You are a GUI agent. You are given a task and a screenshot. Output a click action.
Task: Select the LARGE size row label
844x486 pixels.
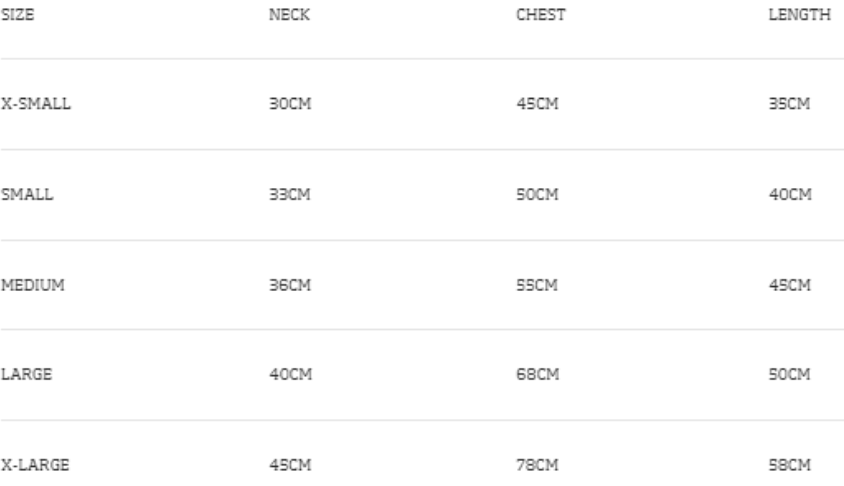[x=26, y=375]
